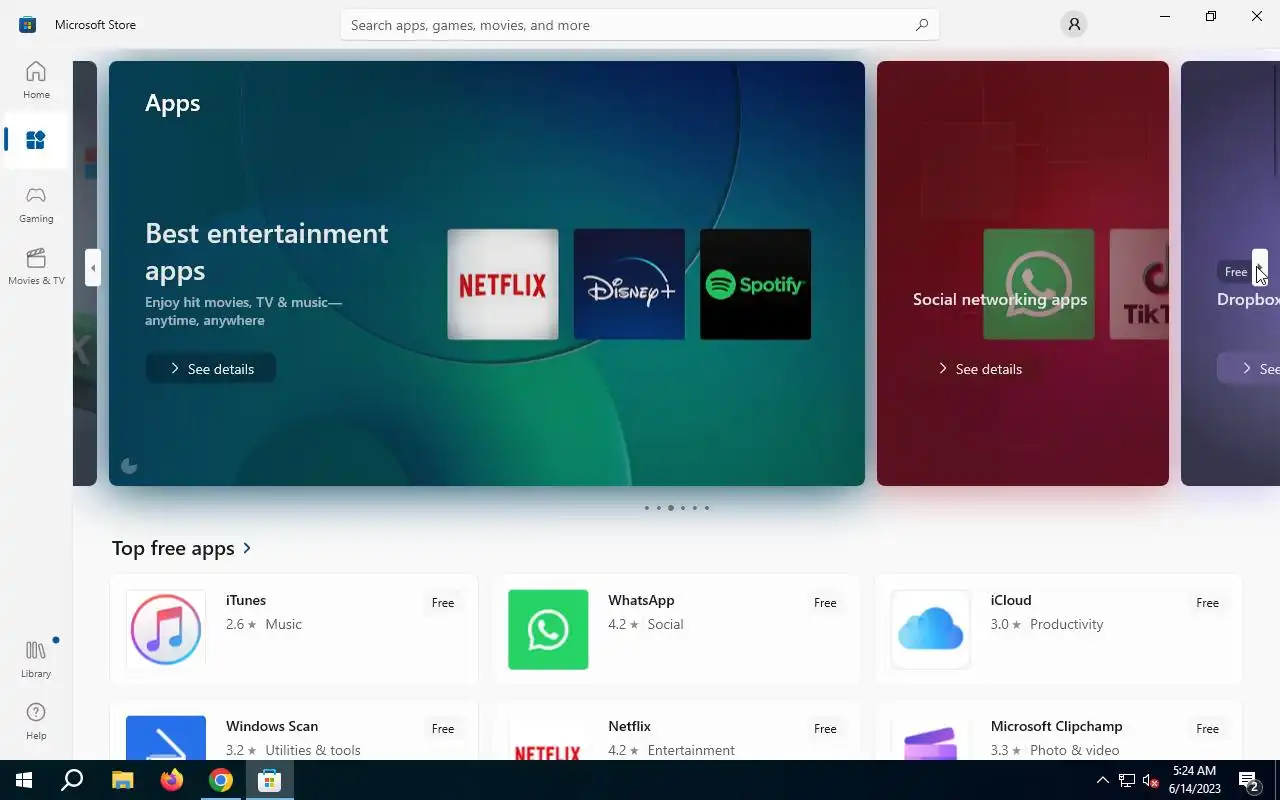Open the WhatsApp tile in Social banner
The image size is (1280, 800).
[x=1038, y=284]
